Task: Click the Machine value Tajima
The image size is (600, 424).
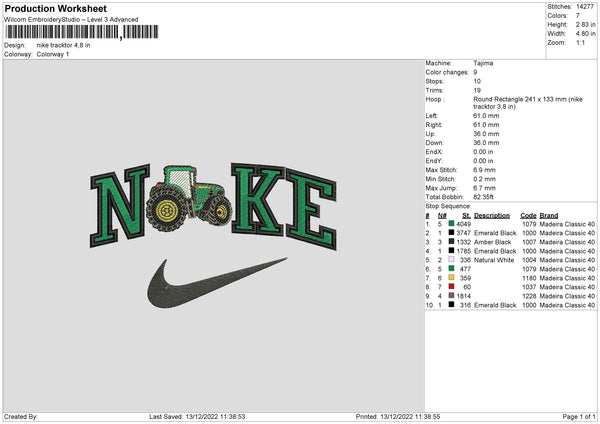Action: pyautogui.click(x=483, y=63)
